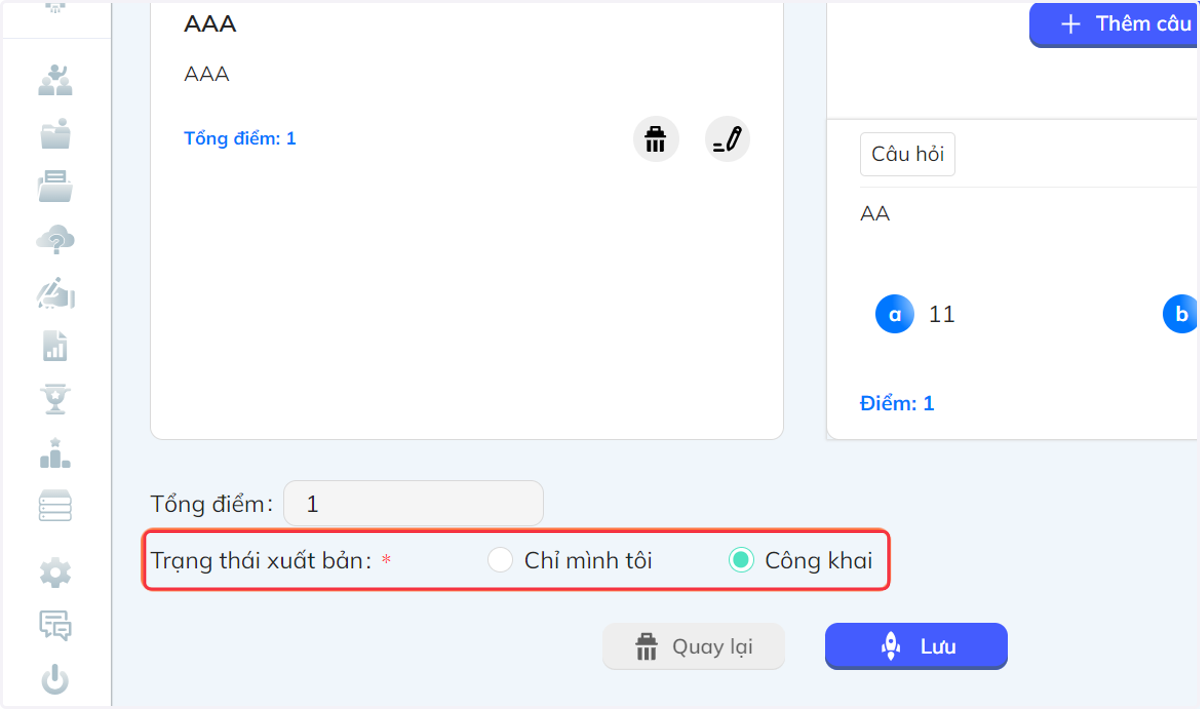Open the trophy sidebar icon
The height and width of the screenshot is (709, 1200).
(56, 398)
